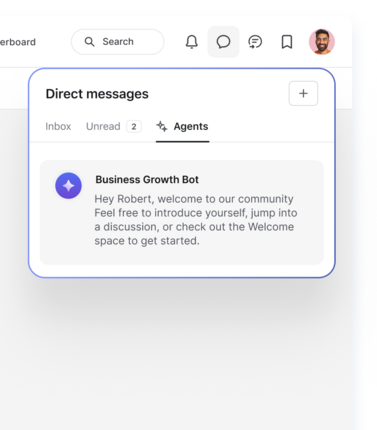Open the bookmarks icon
377x430 pixels.
[x=287, y=42]
